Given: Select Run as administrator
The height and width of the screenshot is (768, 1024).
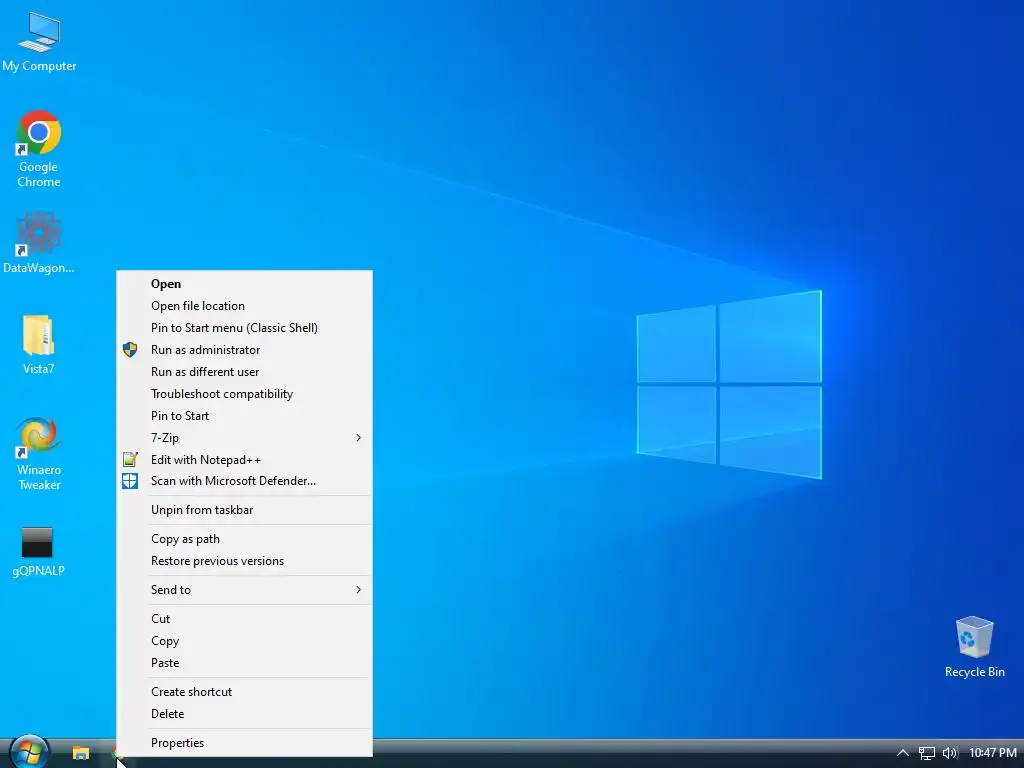Looking at the screenshot, I should tap(244, 350).
